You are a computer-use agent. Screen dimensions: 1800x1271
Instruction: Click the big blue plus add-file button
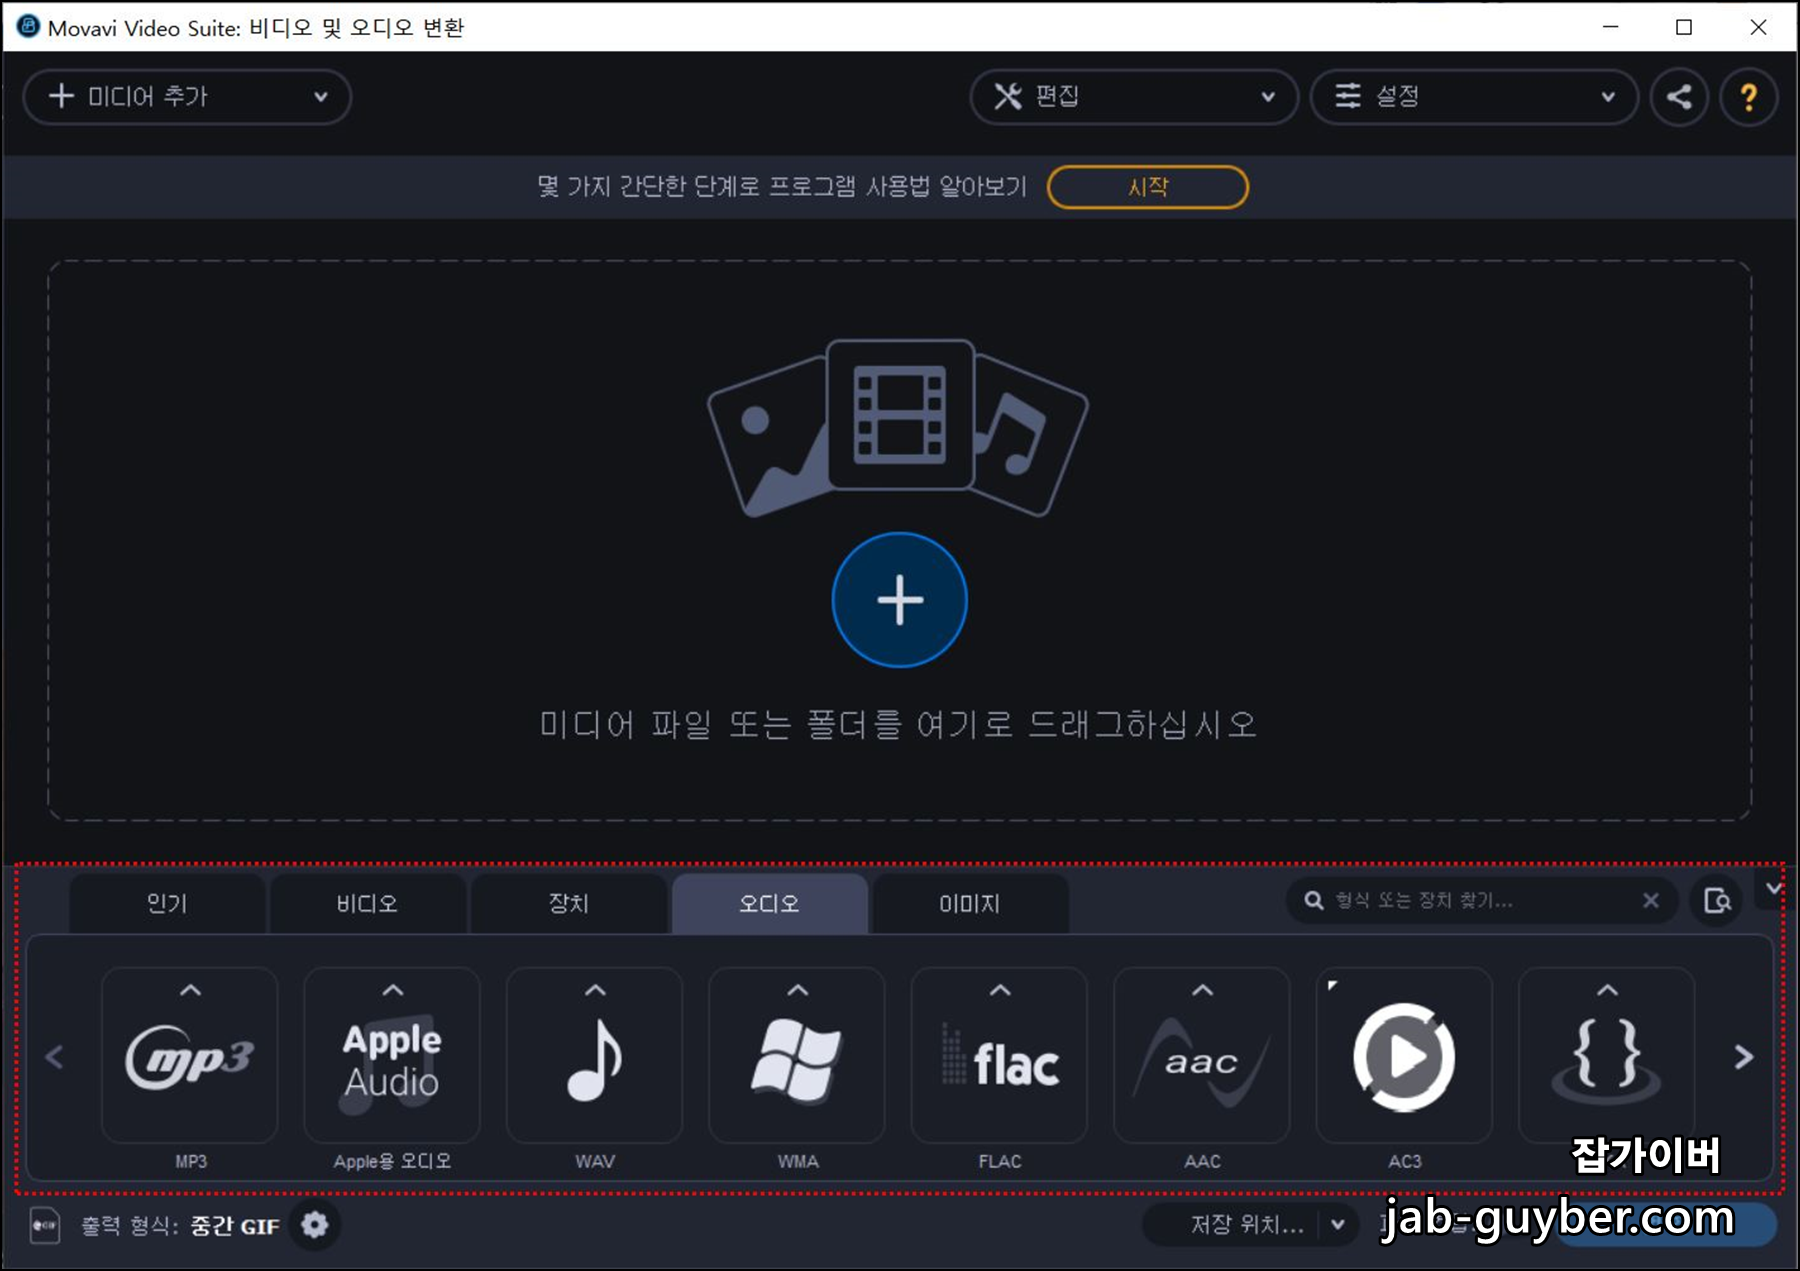coord(900,600)
